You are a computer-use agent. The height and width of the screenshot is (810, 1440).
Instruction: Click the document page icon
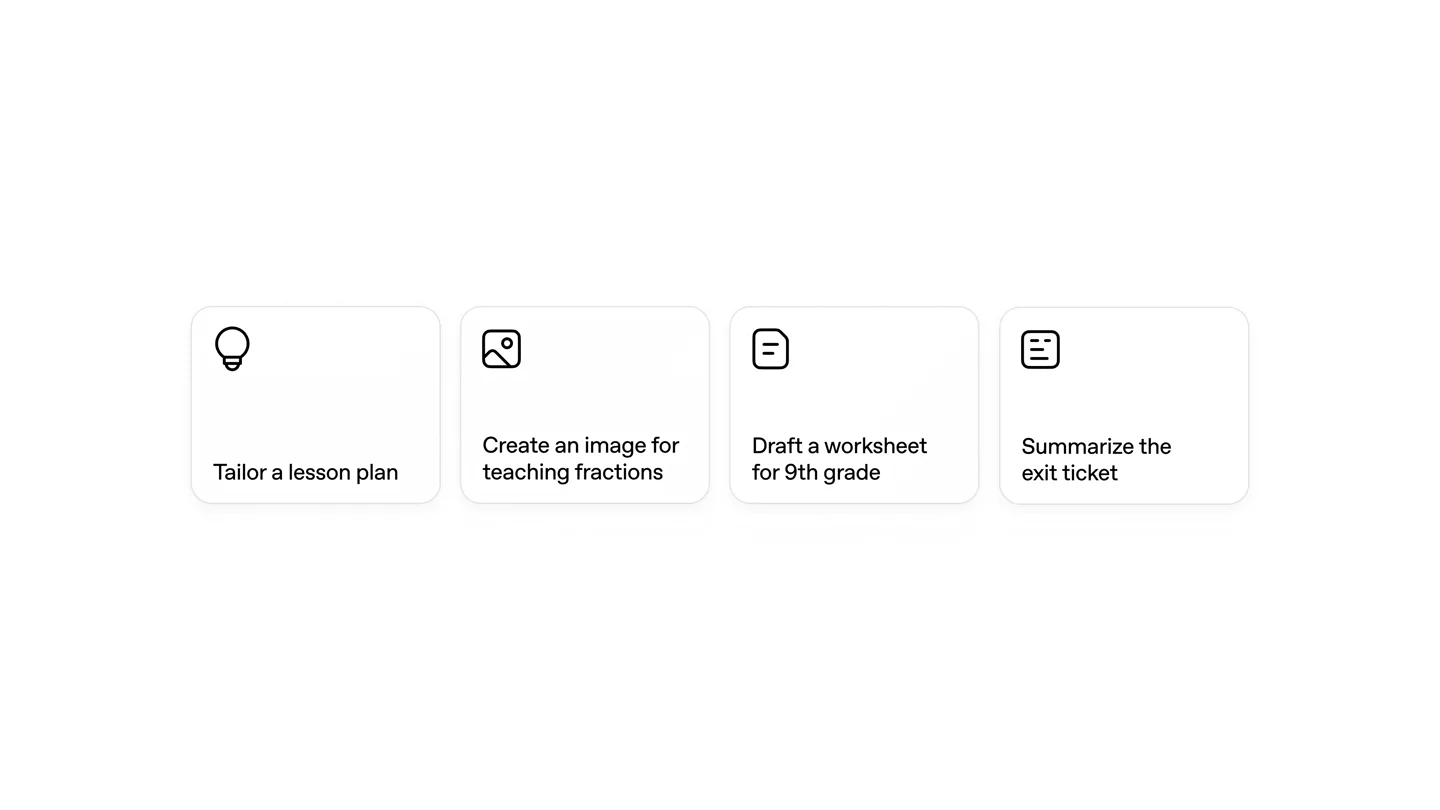770,349
